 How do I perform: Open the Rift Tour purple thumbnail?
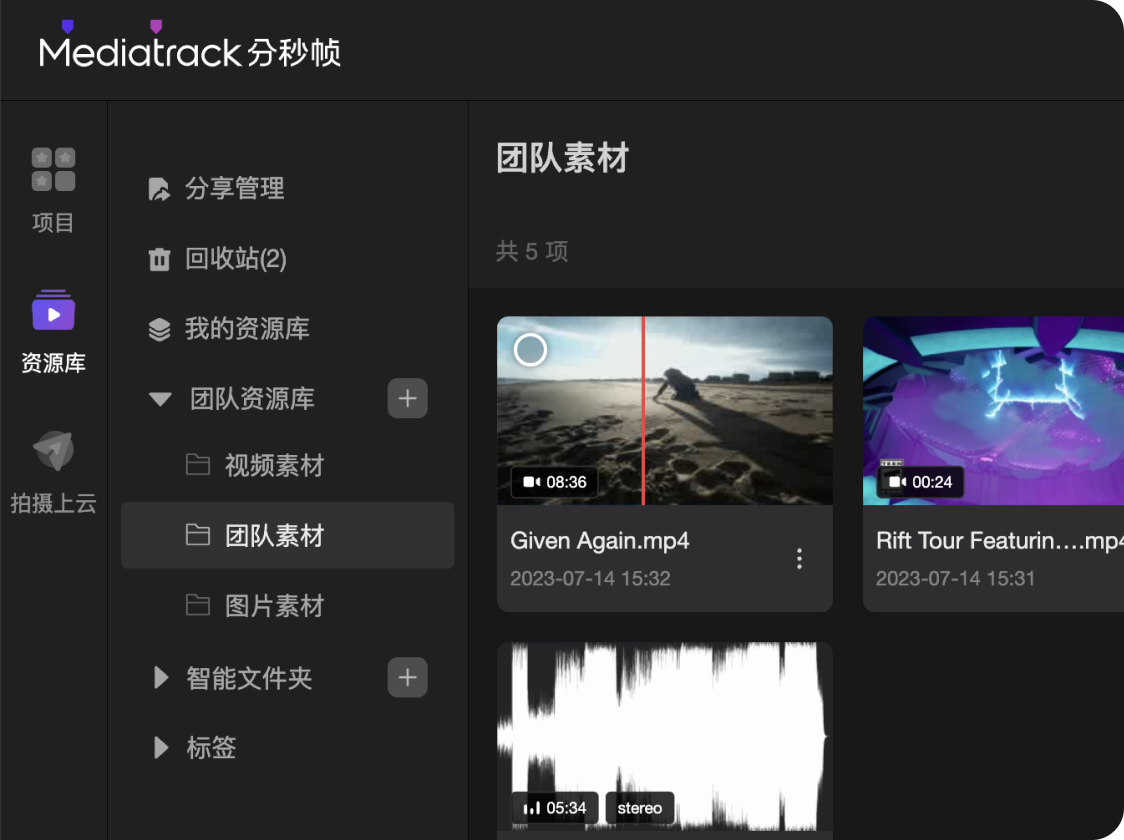[994, 411]
